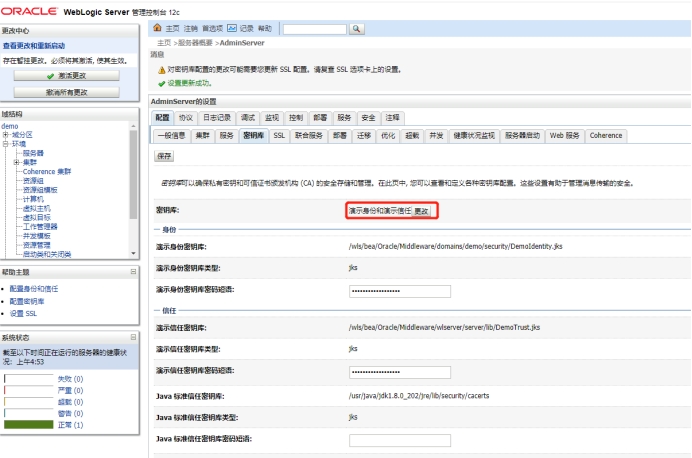Open 计算机 in domain tree
This screenshot has width=692, height=458.
coord(33,199)
